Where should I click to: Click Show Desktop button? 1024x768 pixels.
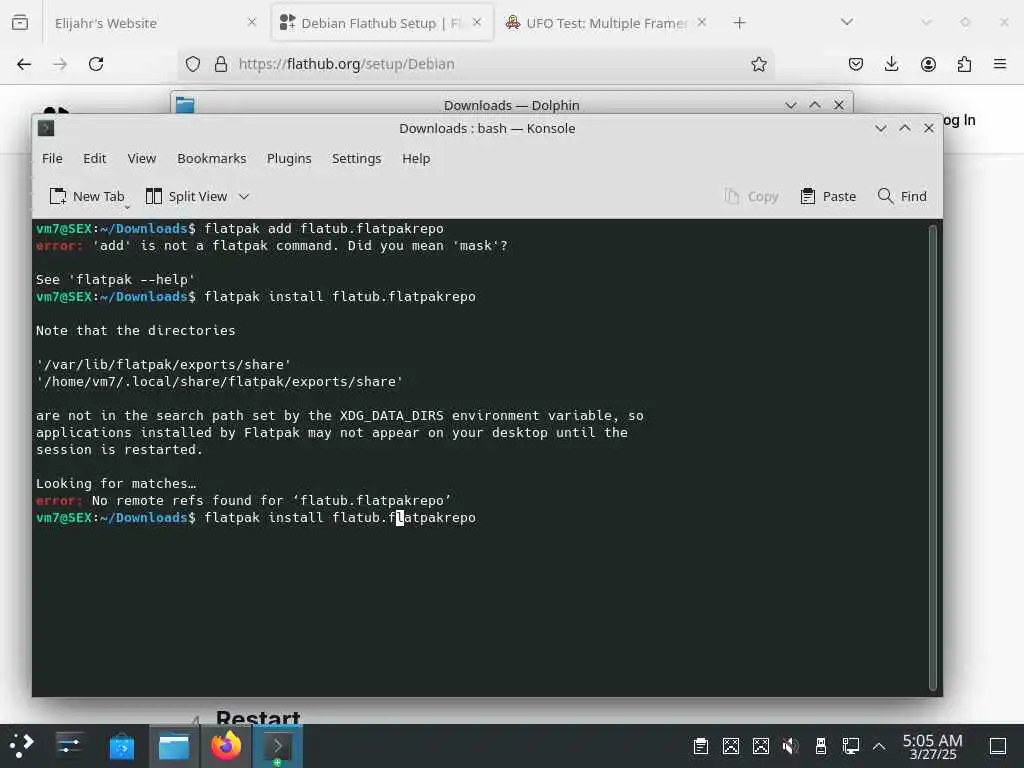[997, 746]
